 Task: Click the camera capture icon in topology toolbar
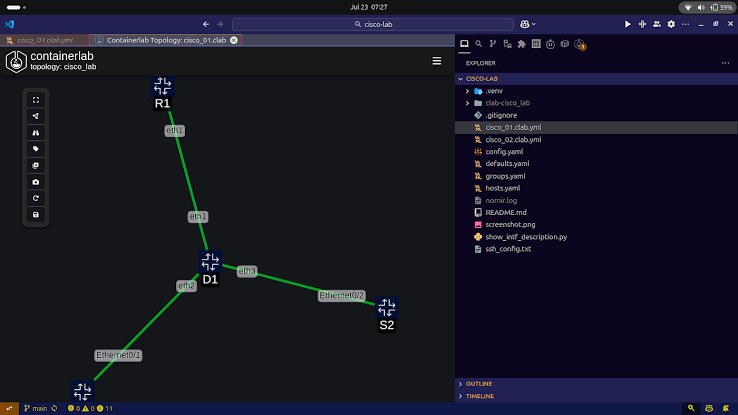pos(36,182)
